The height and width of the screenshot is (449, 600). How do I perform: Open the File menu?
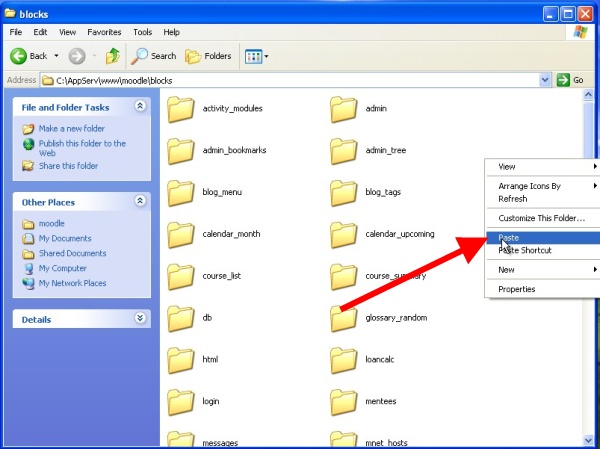click(x=16, y=32)
